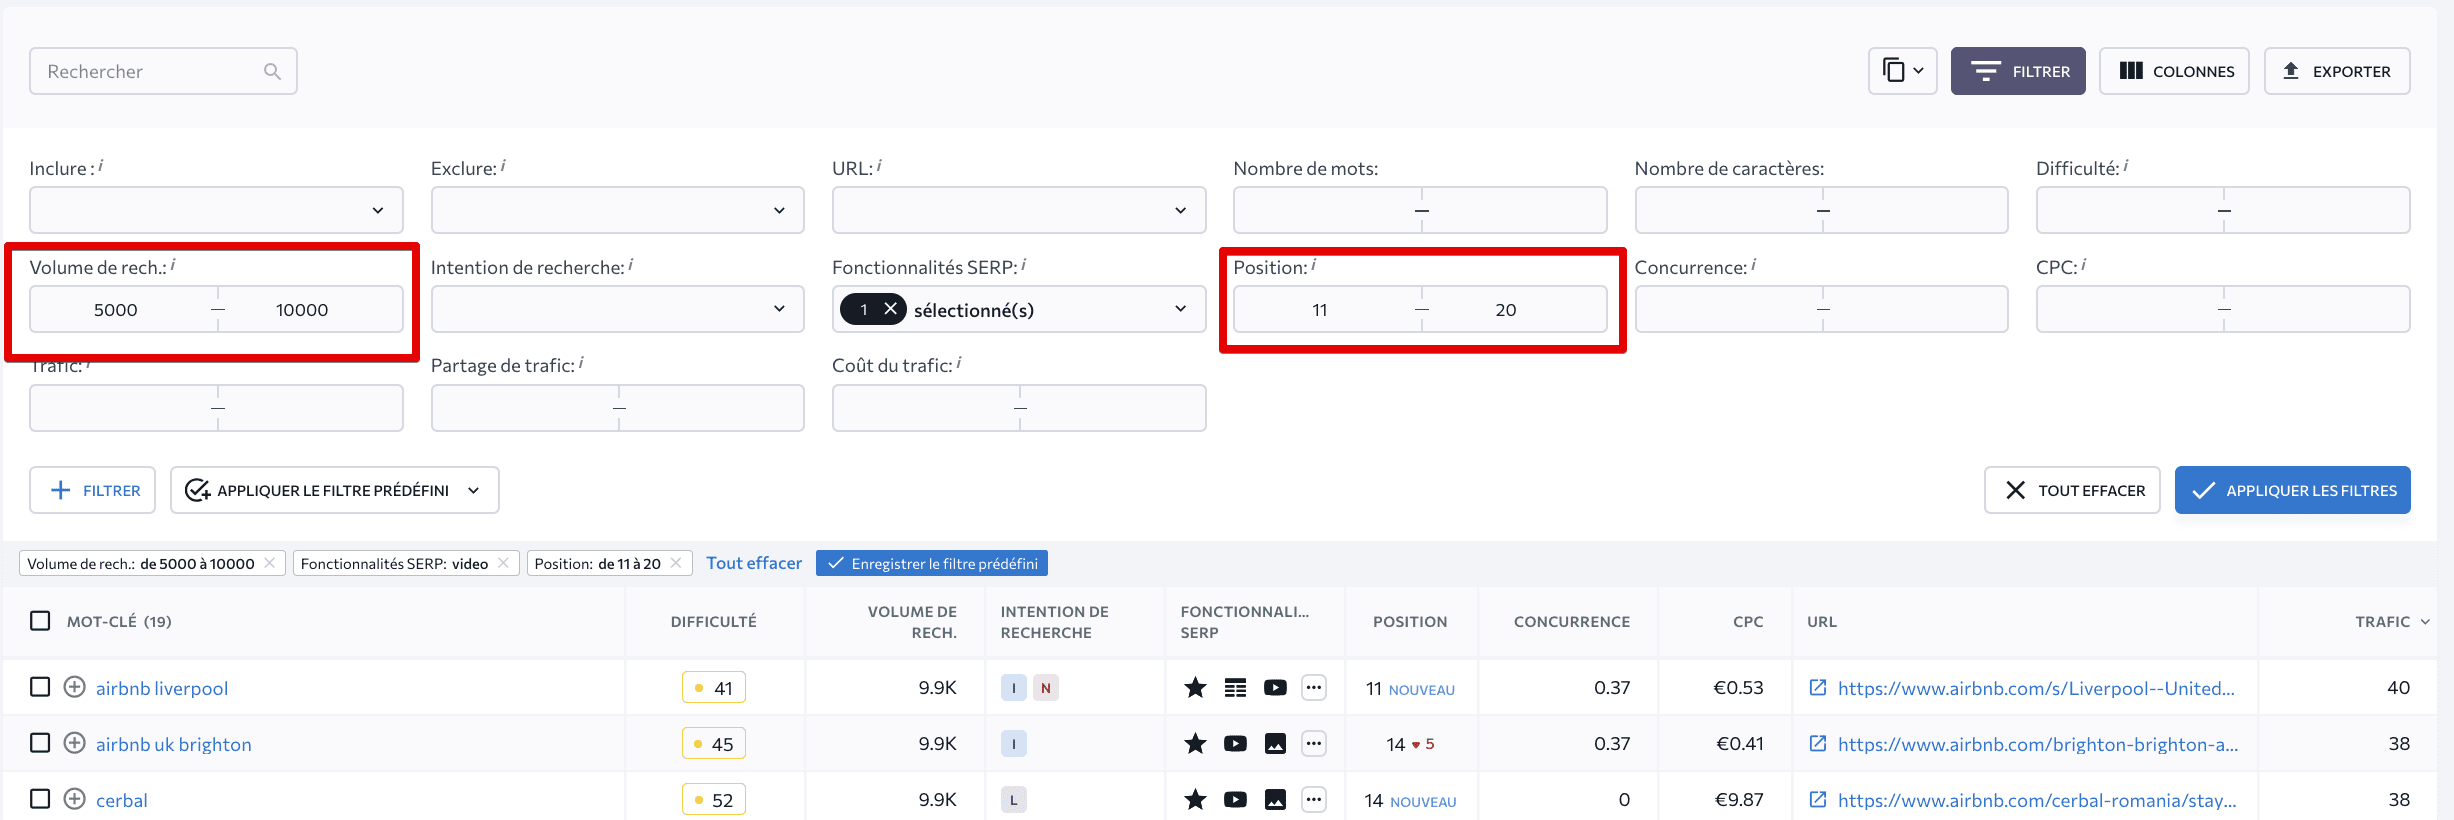Click the more icon in cerbal row
Image resolution: width=2454 pixels, height=820 pixels.
[1314, 799]
